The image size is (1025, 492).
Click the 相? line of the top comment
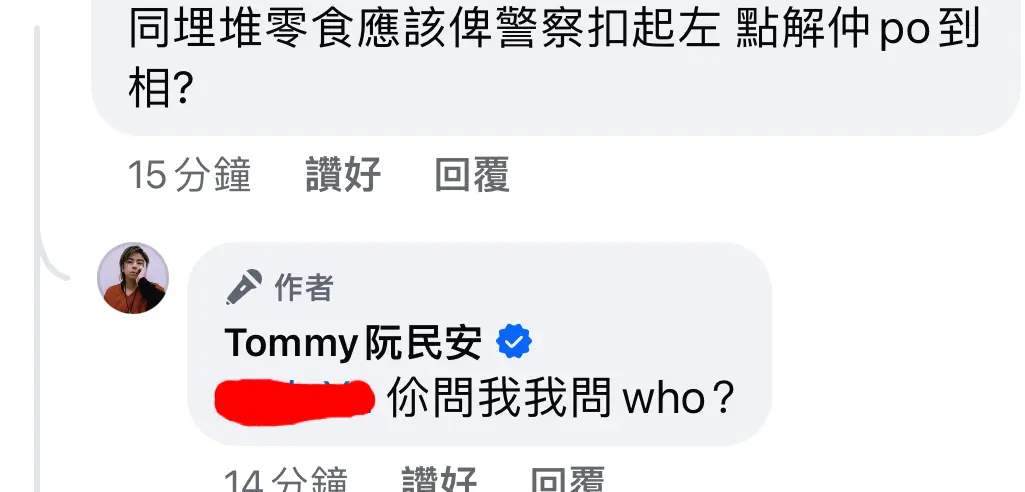tap(160, 90)
